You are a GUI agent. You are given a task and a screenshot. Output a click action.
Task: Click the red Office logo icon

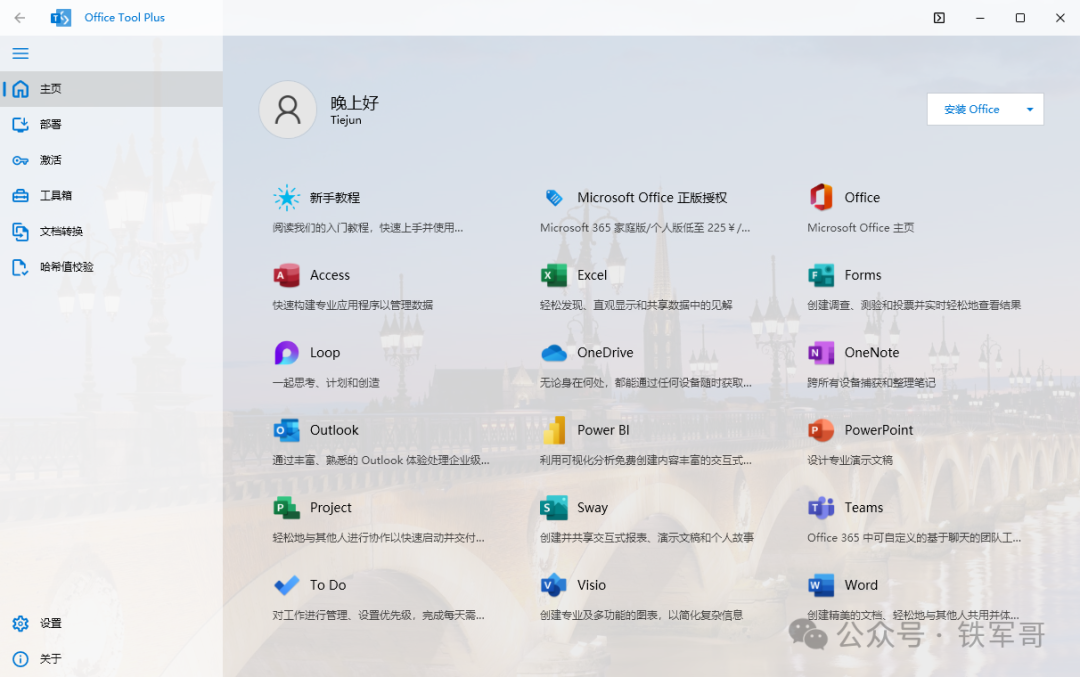pyautogui.click(x=820, y=197)
